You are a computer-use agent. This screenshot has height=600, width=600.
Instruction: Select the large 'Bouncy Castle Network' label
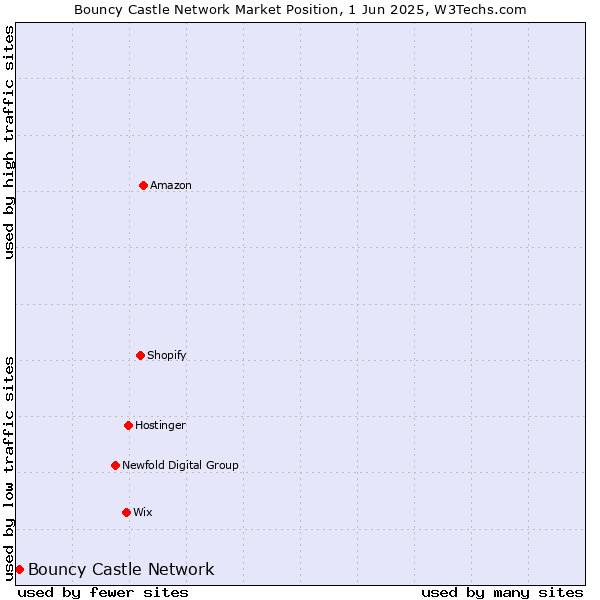pyautogui.click(x=121, y=569)
